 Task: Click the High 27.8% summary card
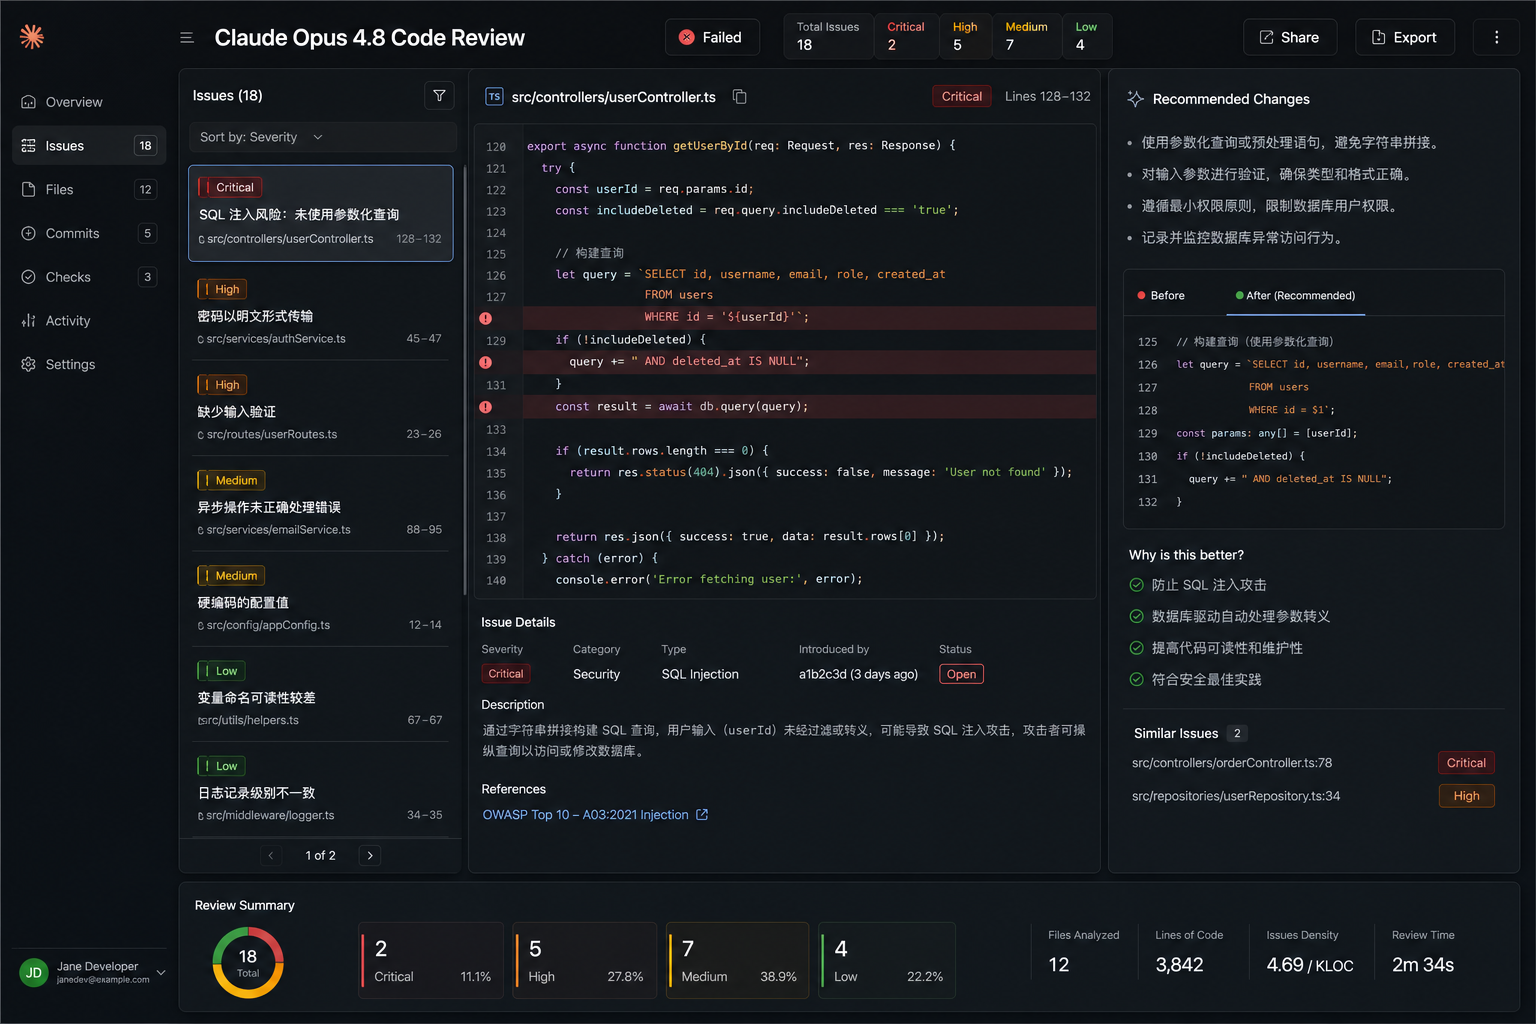click(585, 961)
